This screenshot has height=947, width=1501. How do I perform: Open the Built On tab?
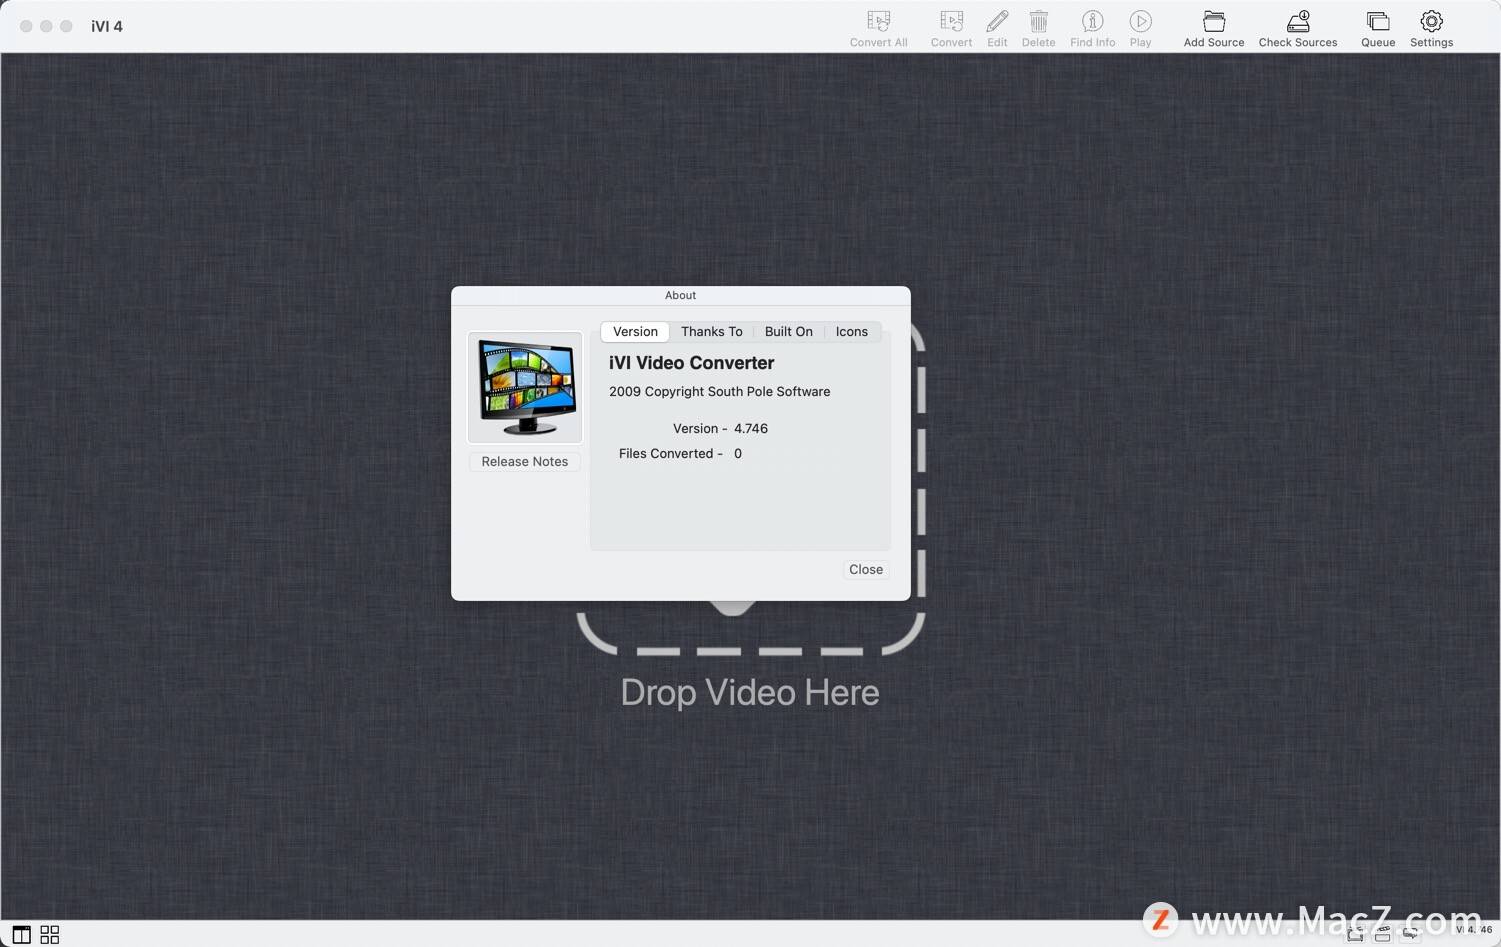click(x=789, y=332)
